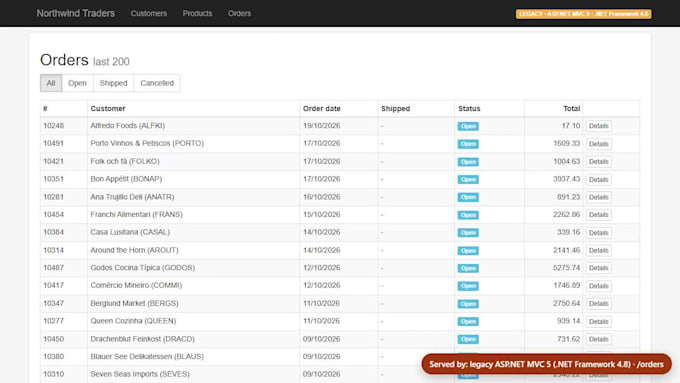This screenshot has width=680, height=383.
Task: Select customer Folk och fä (FOLKO)
Action: (x=125, y=161)
